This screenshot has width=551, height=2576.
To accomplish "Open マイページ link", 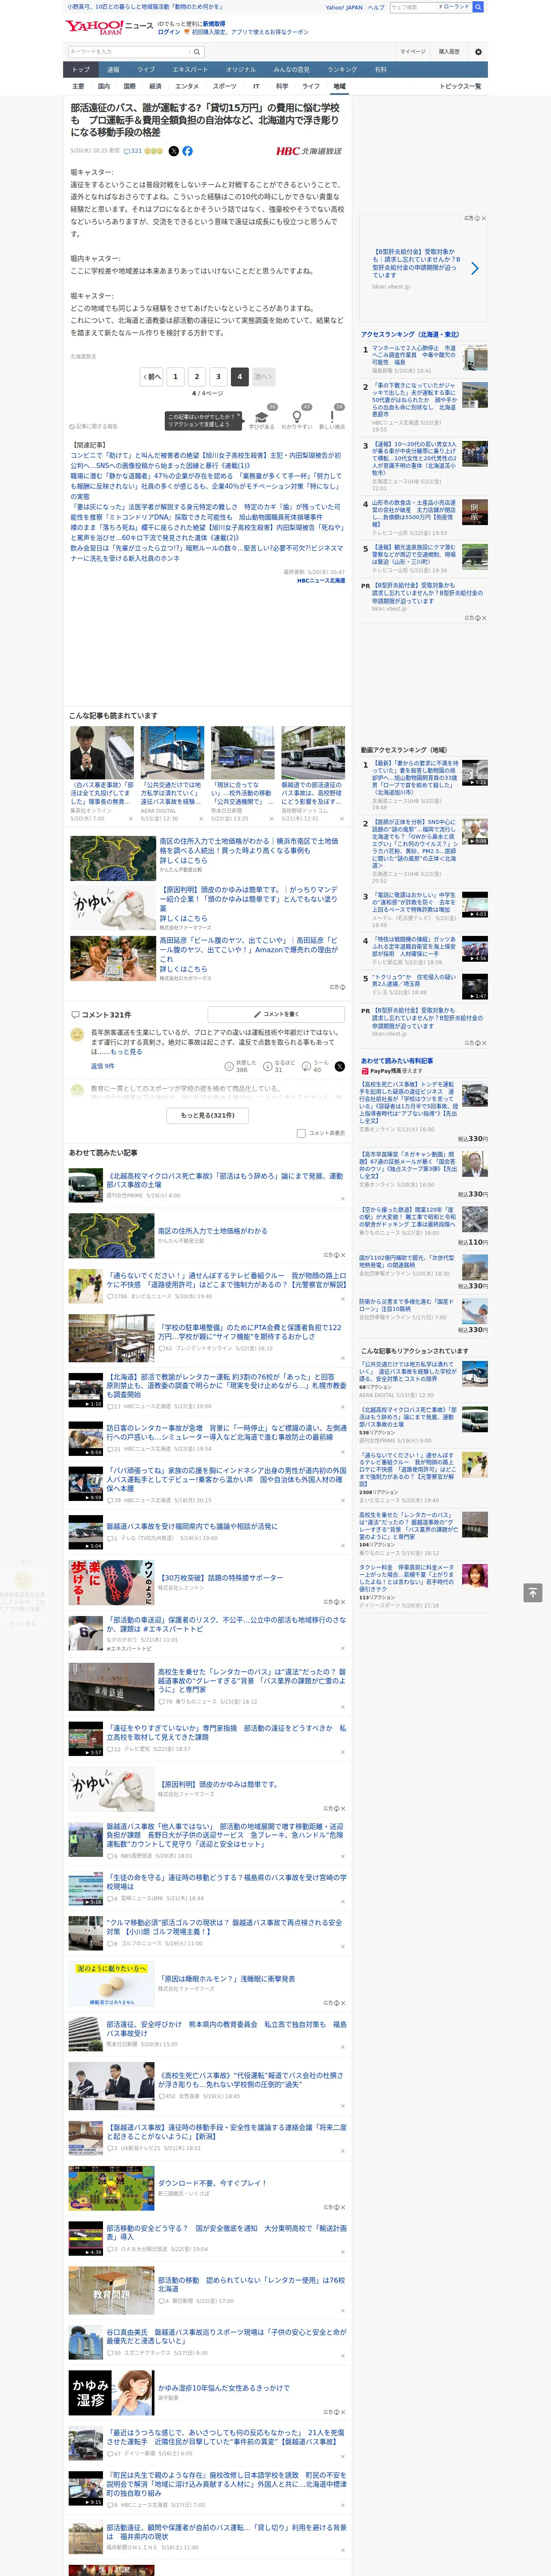I will 413,52.
